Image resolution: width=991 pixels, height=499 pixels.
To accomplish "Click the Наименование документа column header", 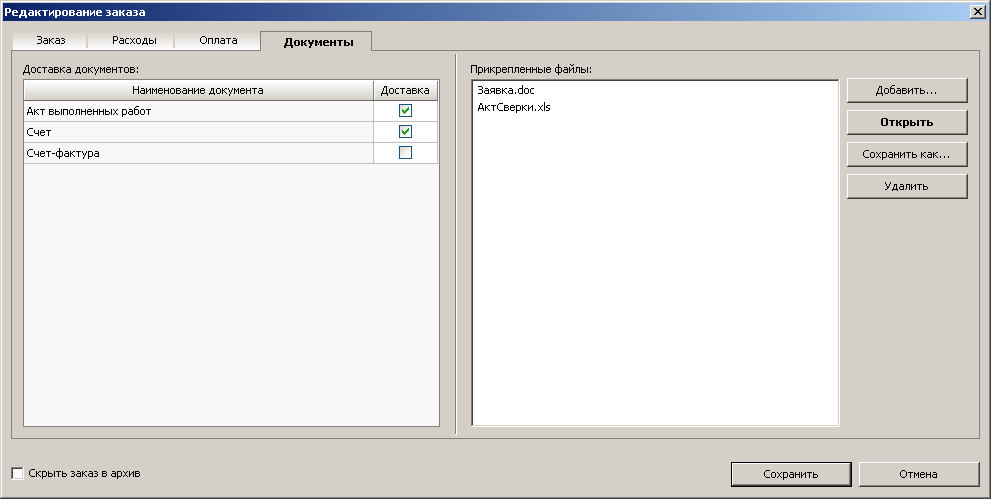I will pos(198,90).
